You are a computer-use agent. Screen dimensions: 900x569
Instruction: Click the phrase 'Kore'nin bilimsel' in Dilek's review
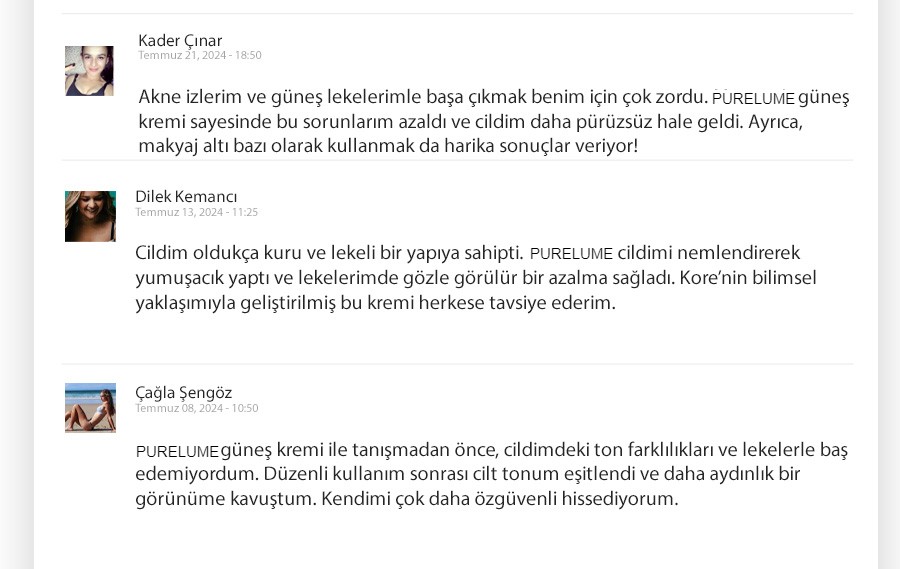(748, 278)
